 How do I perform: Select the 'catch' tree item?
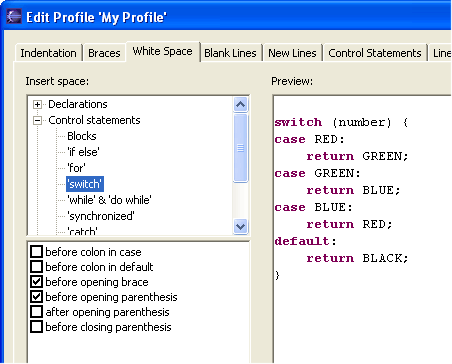tap(82, 231)
